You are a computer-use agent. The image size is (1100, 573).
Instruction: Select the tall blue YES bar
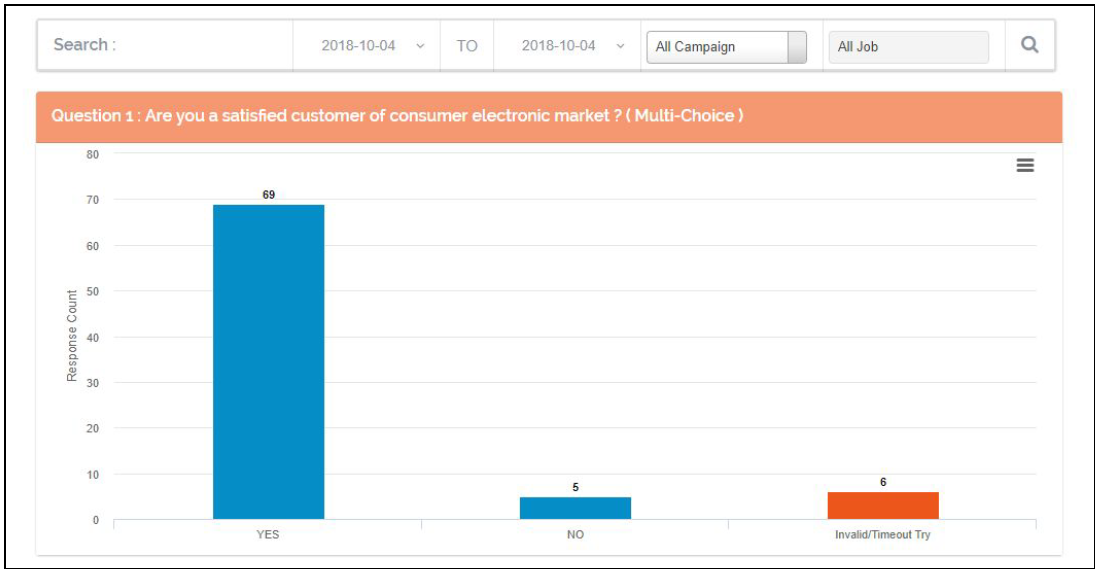[x=268, y=361]
